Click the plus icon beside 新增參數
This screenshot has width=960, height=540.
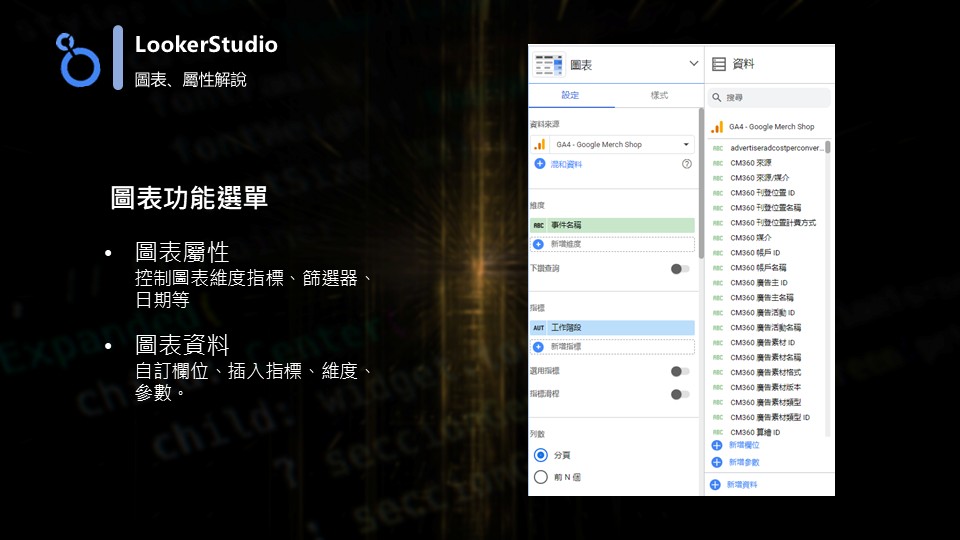tap(716, 462)
